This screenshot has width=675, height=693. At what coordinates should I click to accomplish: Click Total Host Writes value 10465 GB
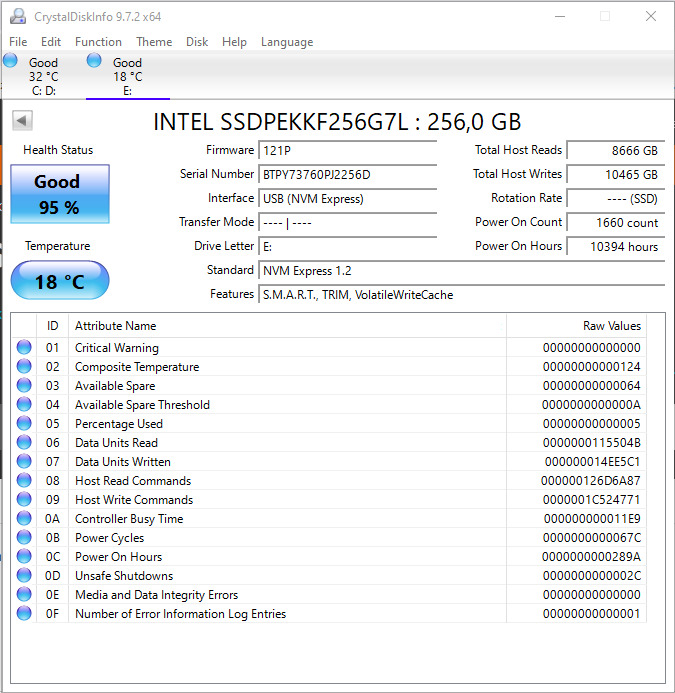[616, 175]
